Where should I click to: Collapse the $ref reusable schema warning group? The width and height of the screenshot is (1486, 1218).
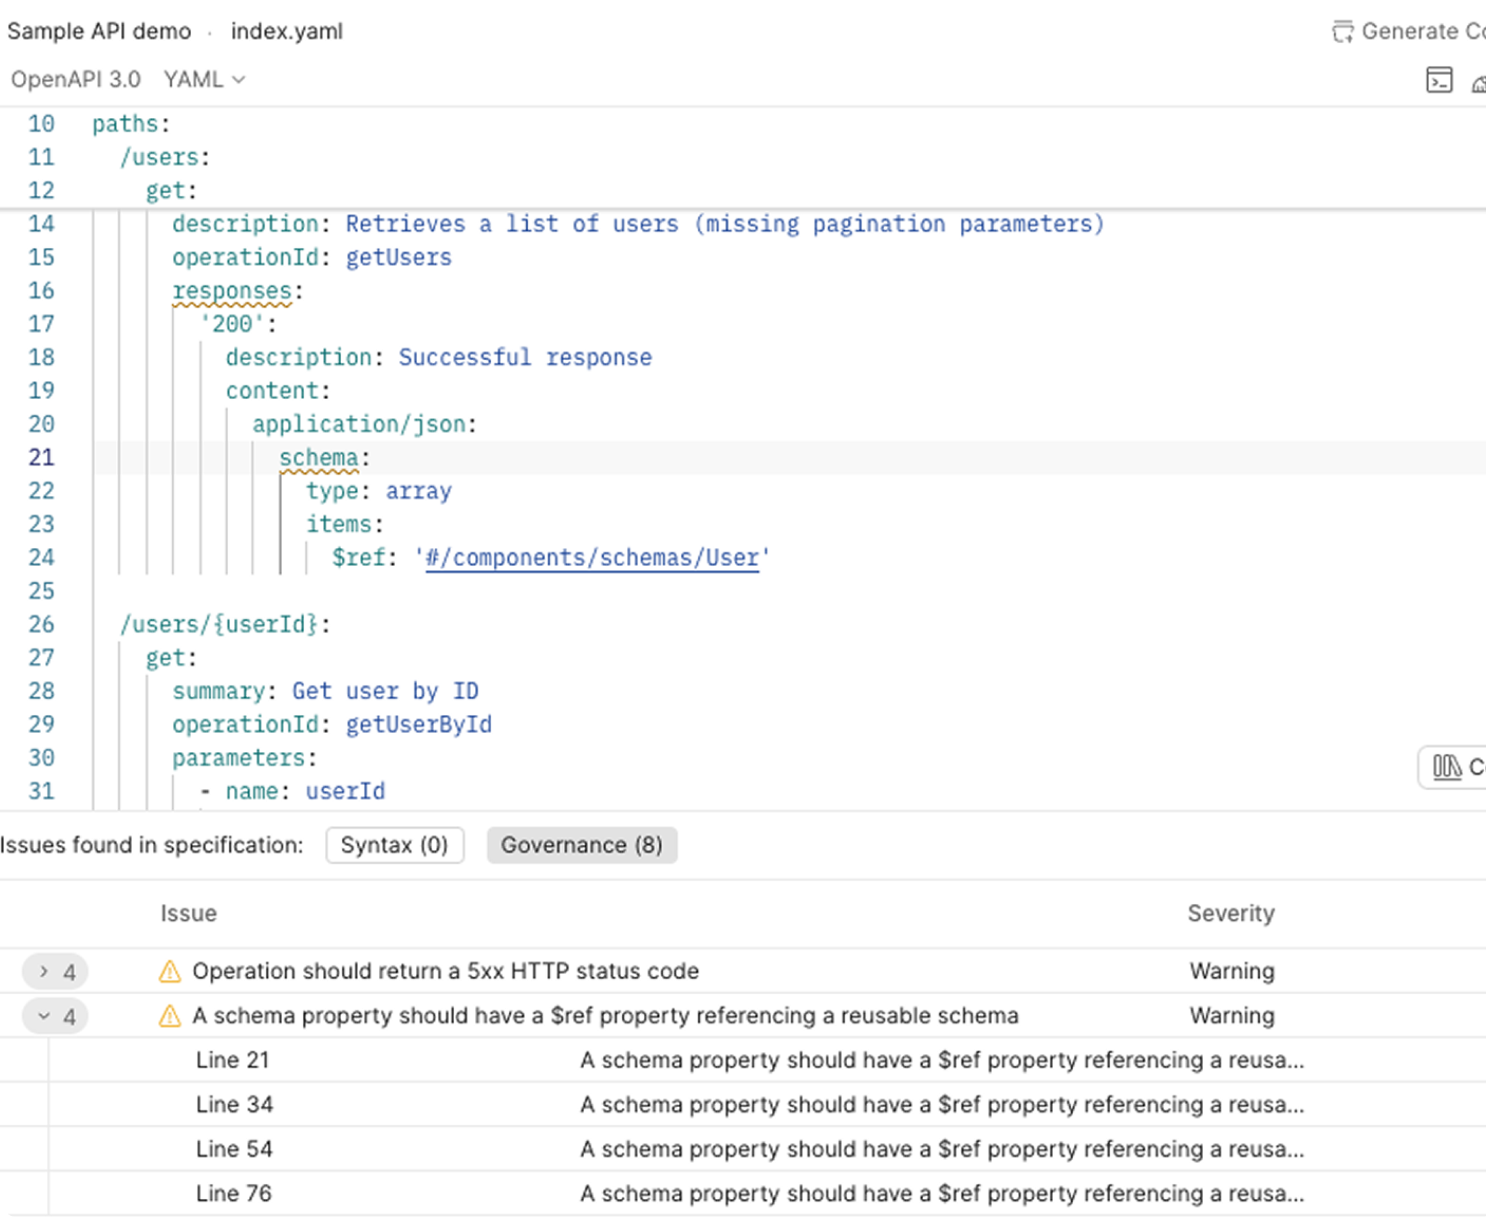pos(42,1015)
